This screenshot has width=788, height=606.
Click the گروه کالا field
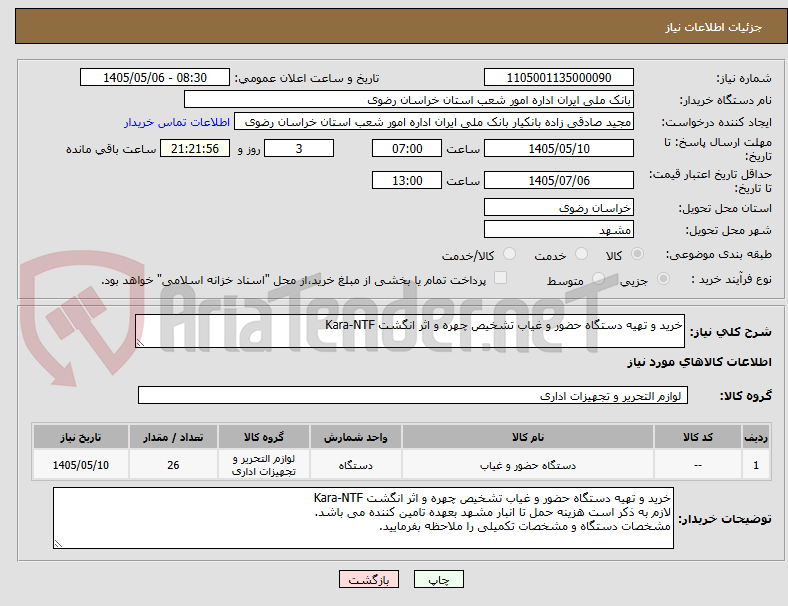pos(413,395)
